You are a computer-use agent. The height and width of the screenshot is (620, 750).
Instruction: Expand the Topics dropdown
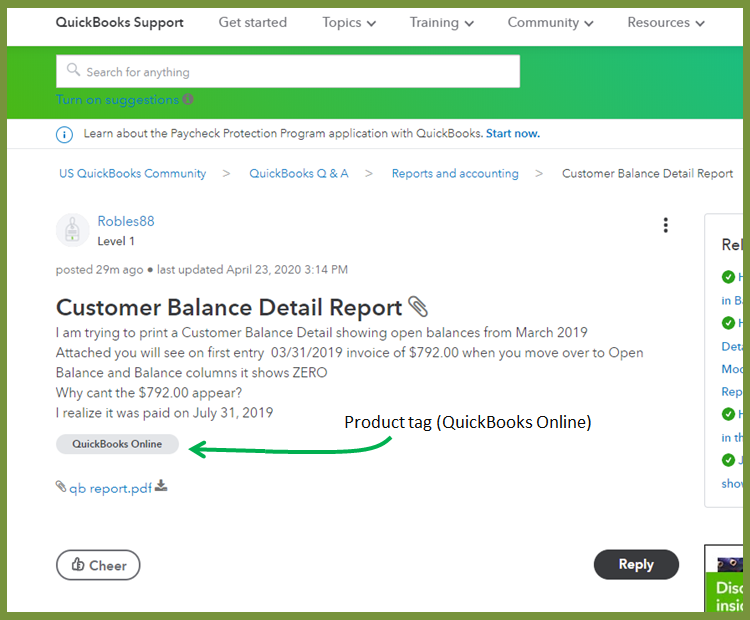[349, 22]
